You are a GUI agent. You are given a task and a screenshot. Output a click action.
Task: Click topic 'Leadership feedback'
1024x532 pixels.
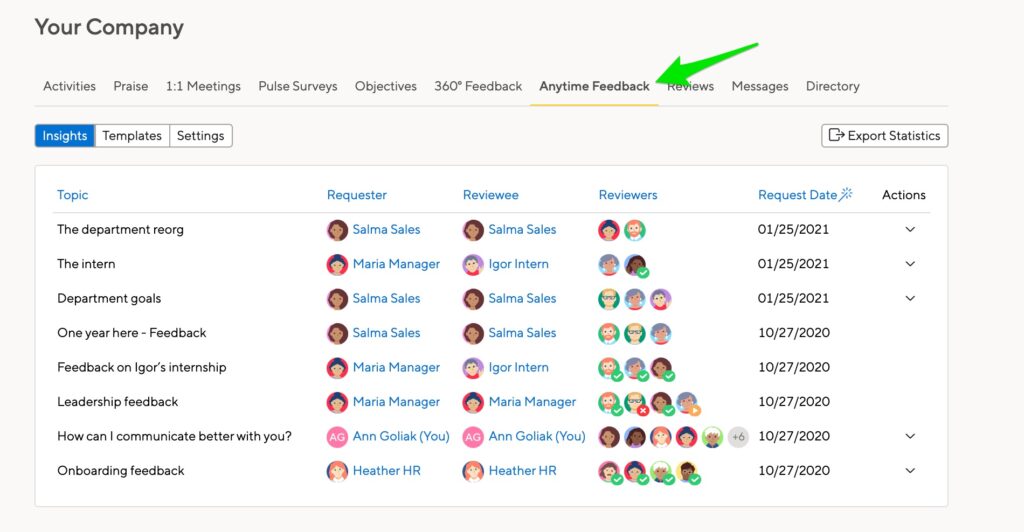(x=118, y=402)
